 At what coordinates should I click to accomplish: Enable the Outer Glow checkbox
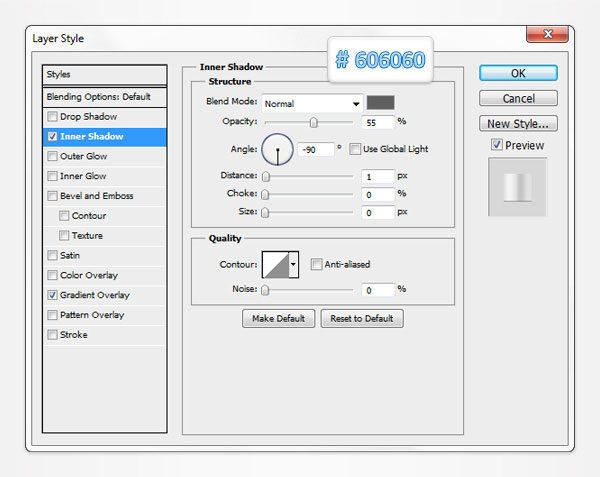pos(52,156)
